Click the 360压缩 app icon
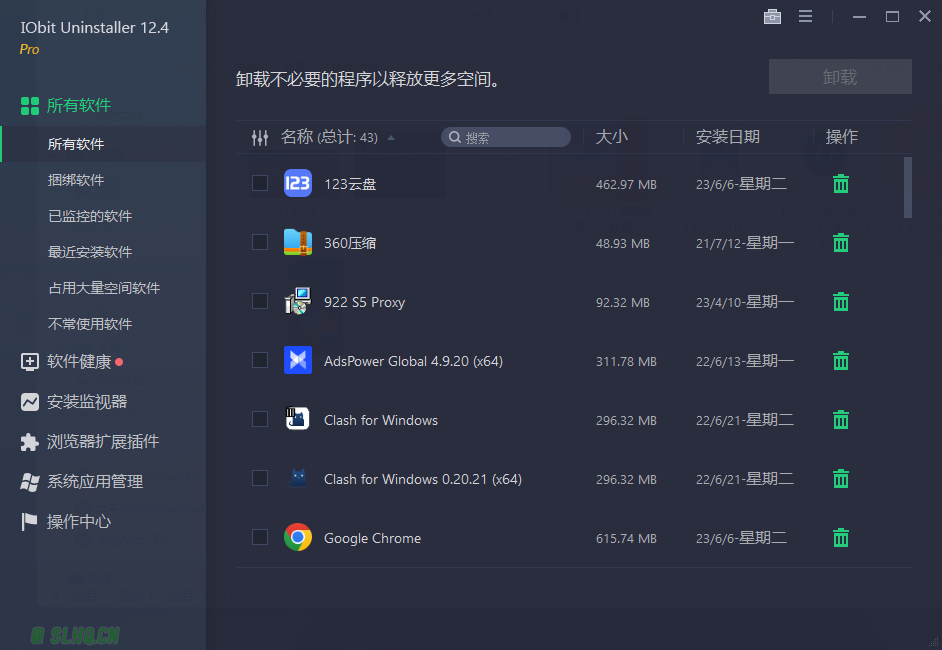This screenshot has height=650, width=942. click(x=298, y=242)
